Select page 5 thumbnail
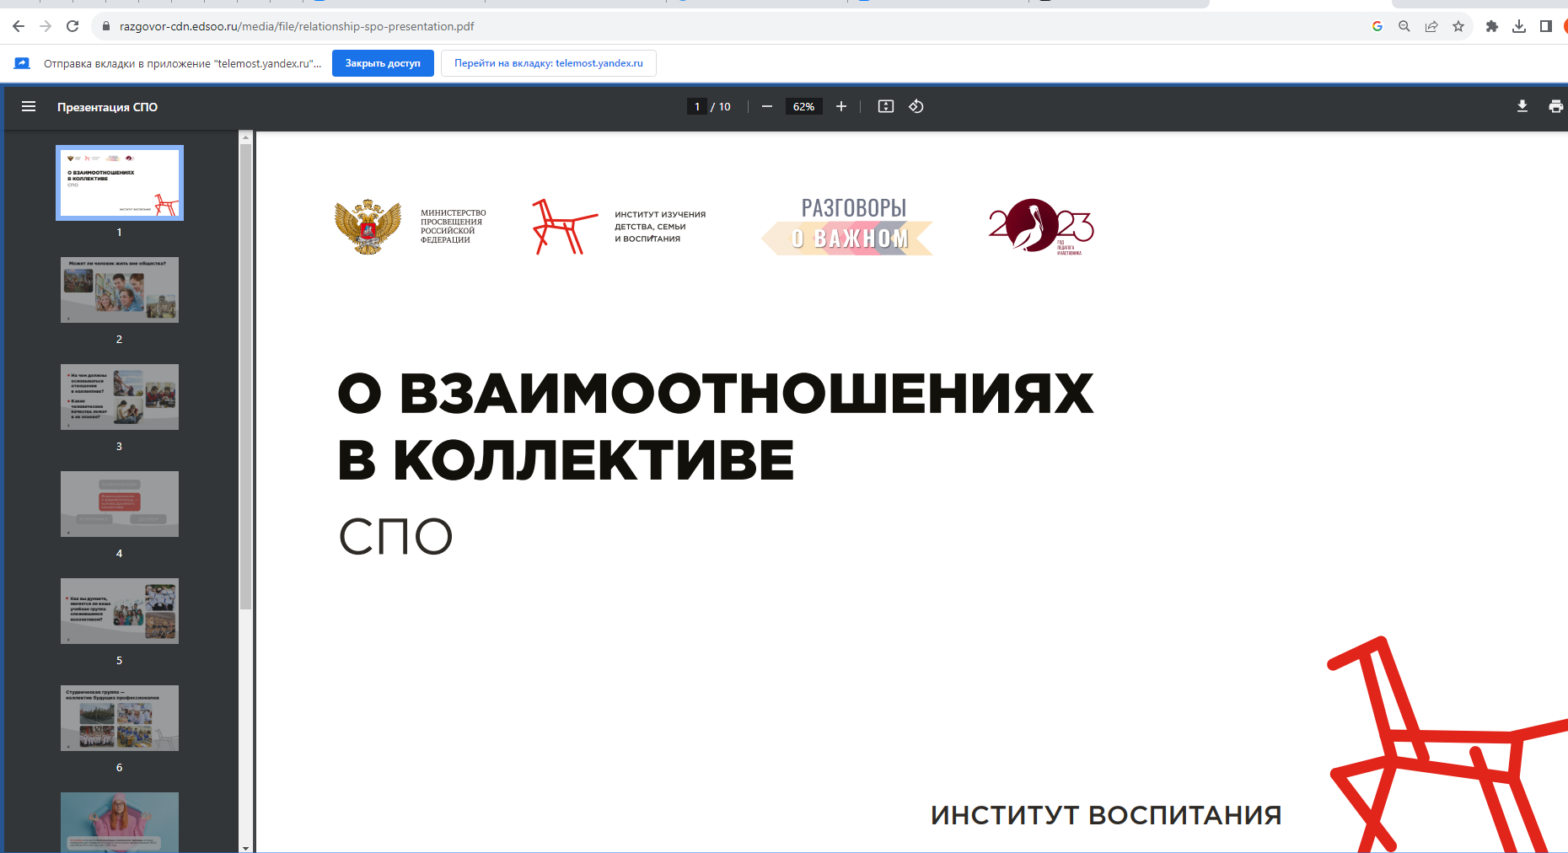 (x=119, y=611)
